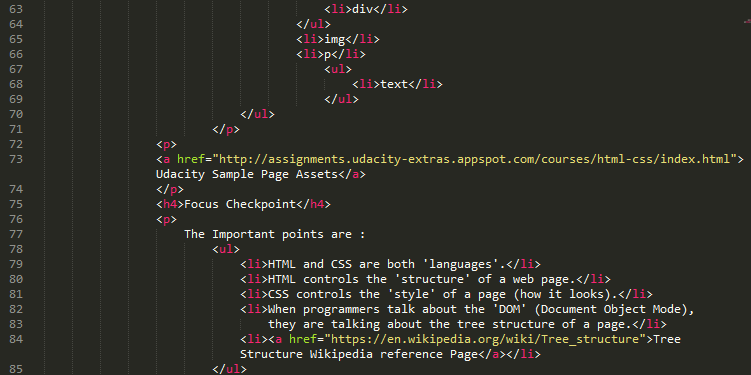Click the udacity-extras appspot URL on line 73
The height and width of the screenshot is (375, 751).
coord(476,159)
